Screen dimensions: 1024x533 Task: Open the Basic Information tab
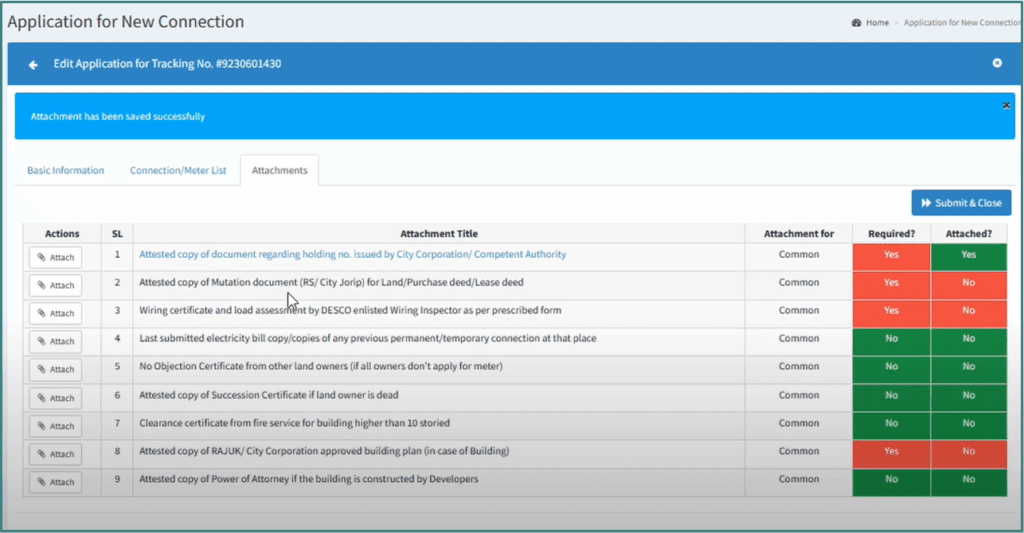coord(65,171)
